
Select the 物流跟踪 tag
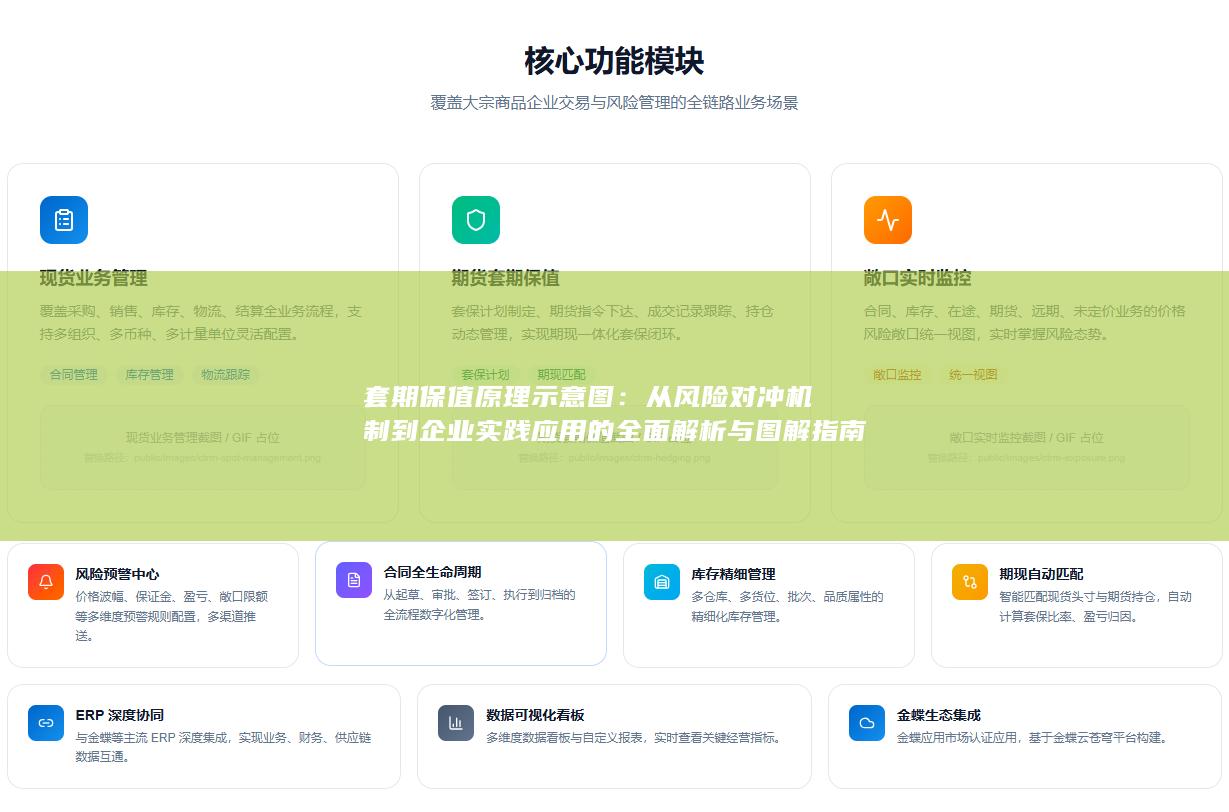pyautogui.click(x=226, y=375)
